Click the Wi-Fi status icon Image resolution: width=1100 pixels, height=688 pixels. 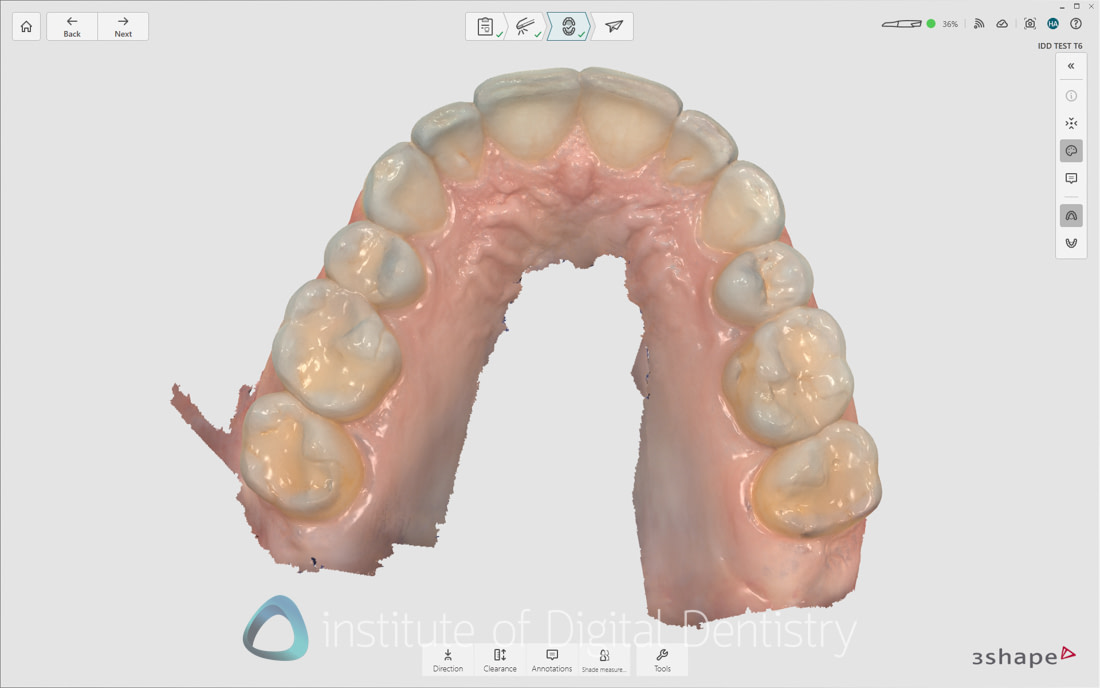[979, 23]
